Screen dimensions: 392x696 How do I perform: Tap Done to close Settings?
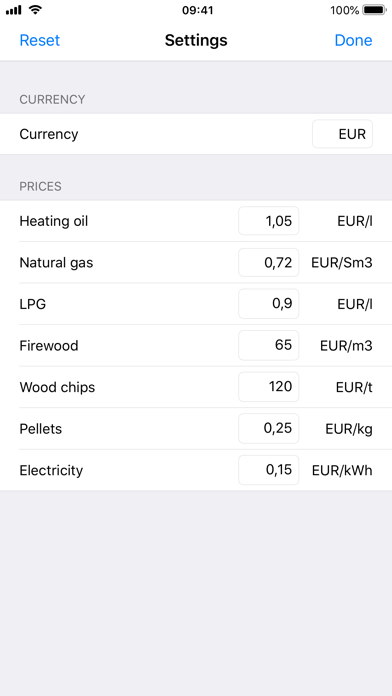click(353, 40)
